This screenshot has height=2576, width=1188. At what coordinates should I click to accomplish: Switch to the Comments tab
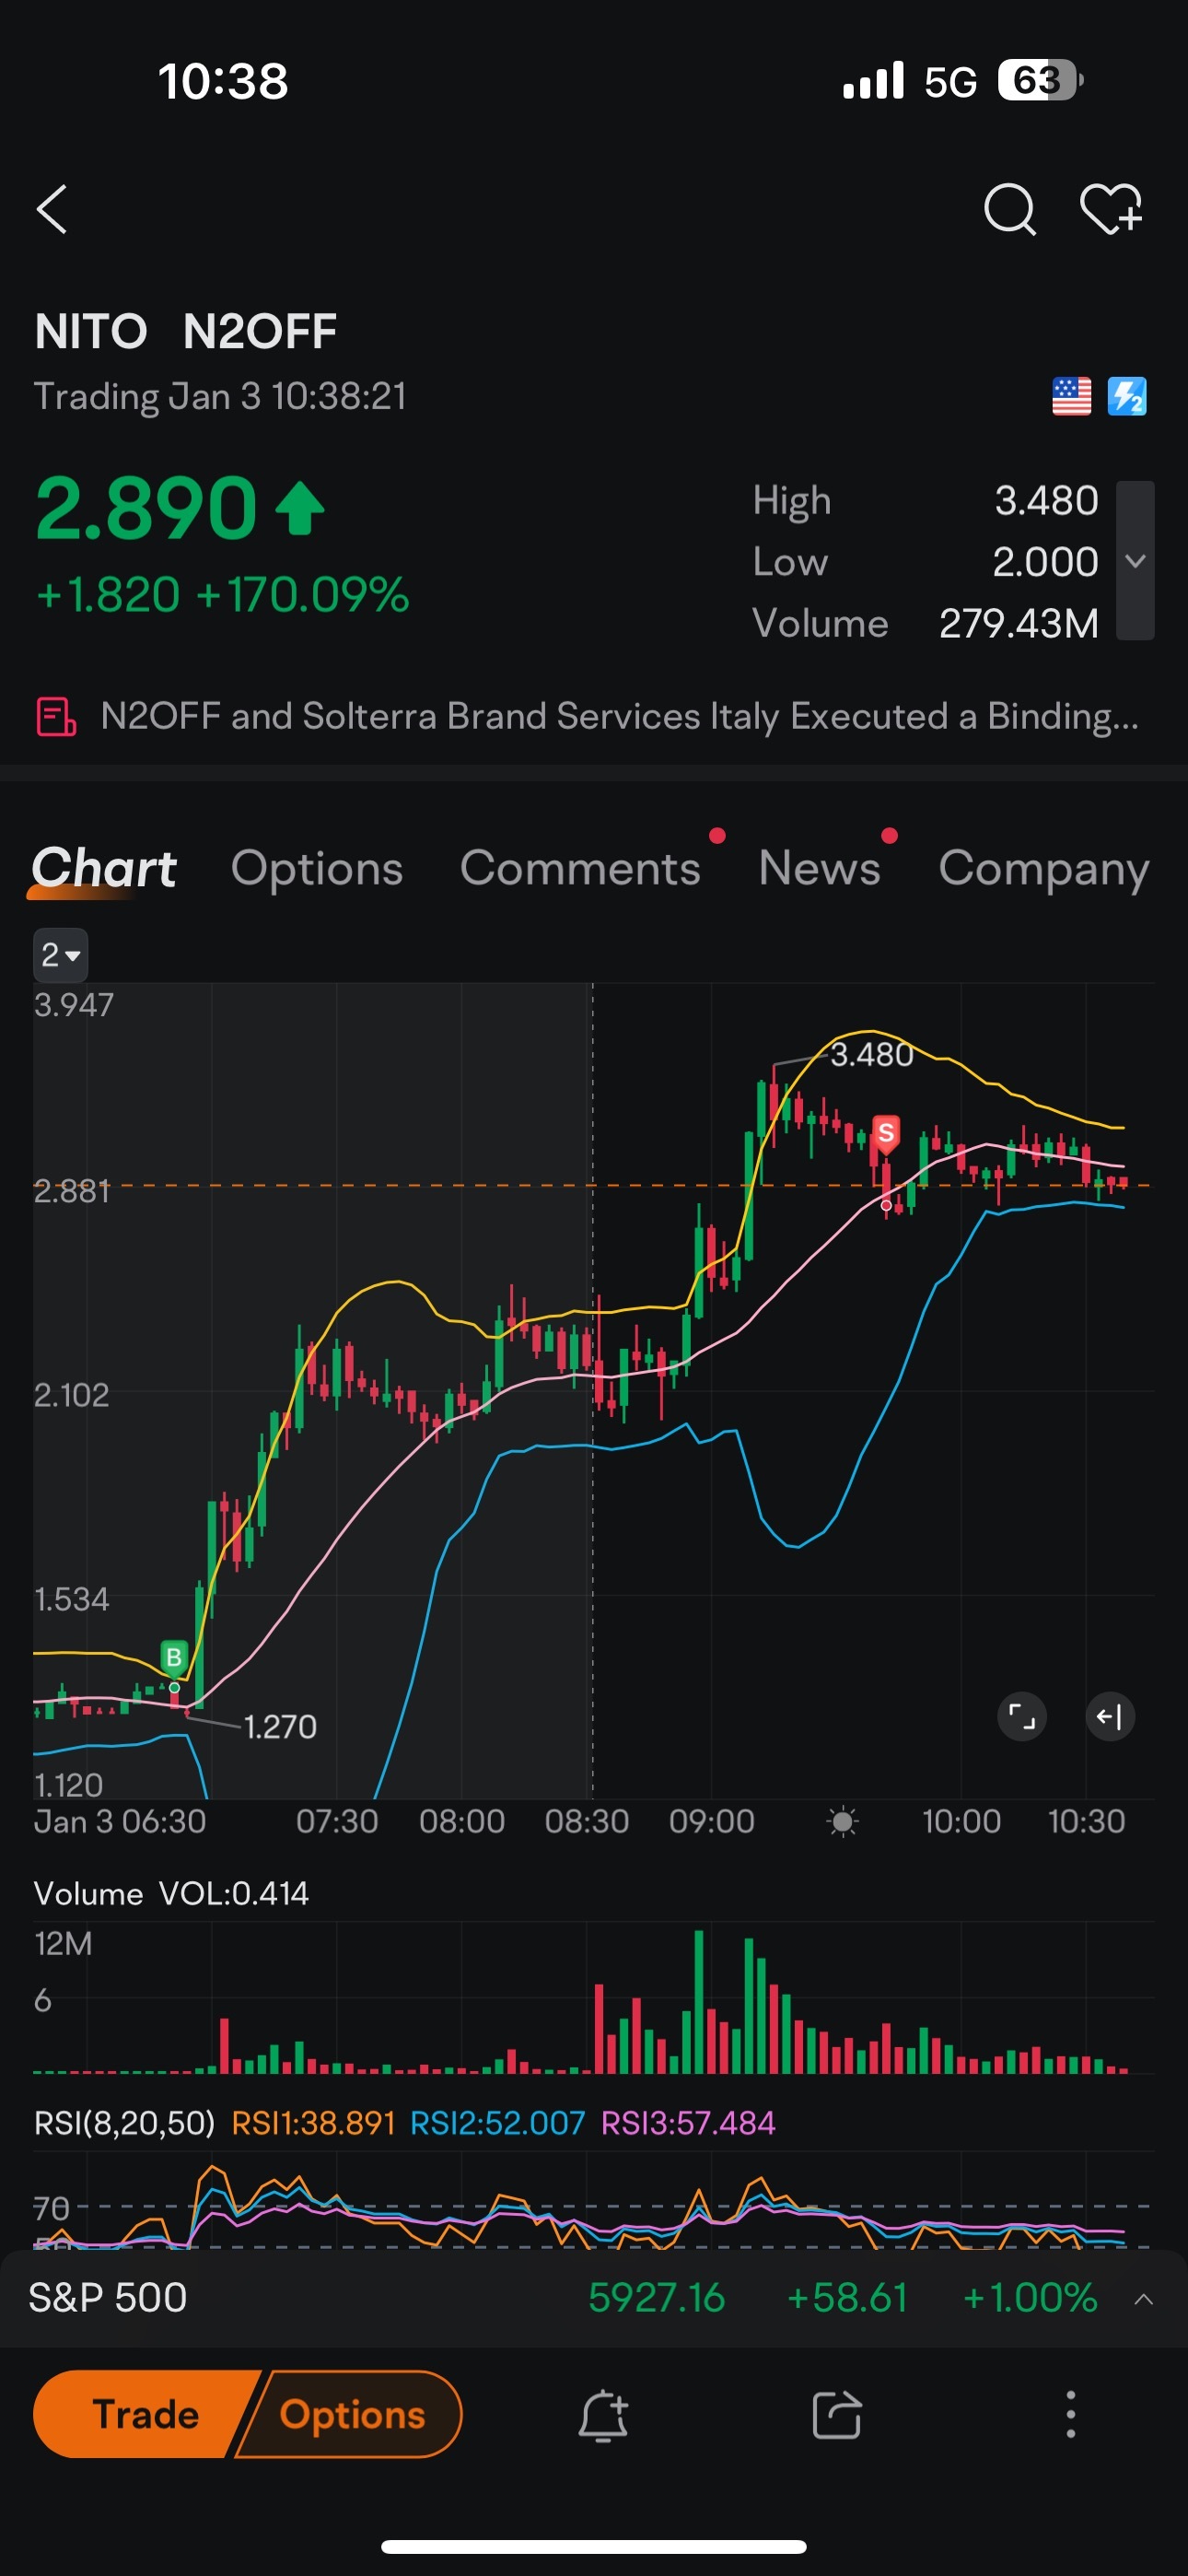click(x=580, y=868)
